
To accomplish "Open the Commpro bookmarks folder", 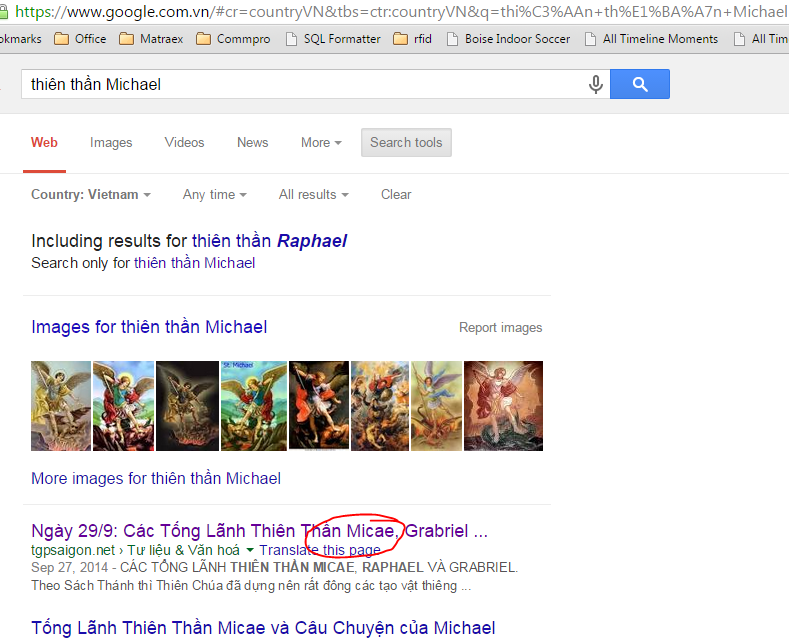I will tap(233, 39).
